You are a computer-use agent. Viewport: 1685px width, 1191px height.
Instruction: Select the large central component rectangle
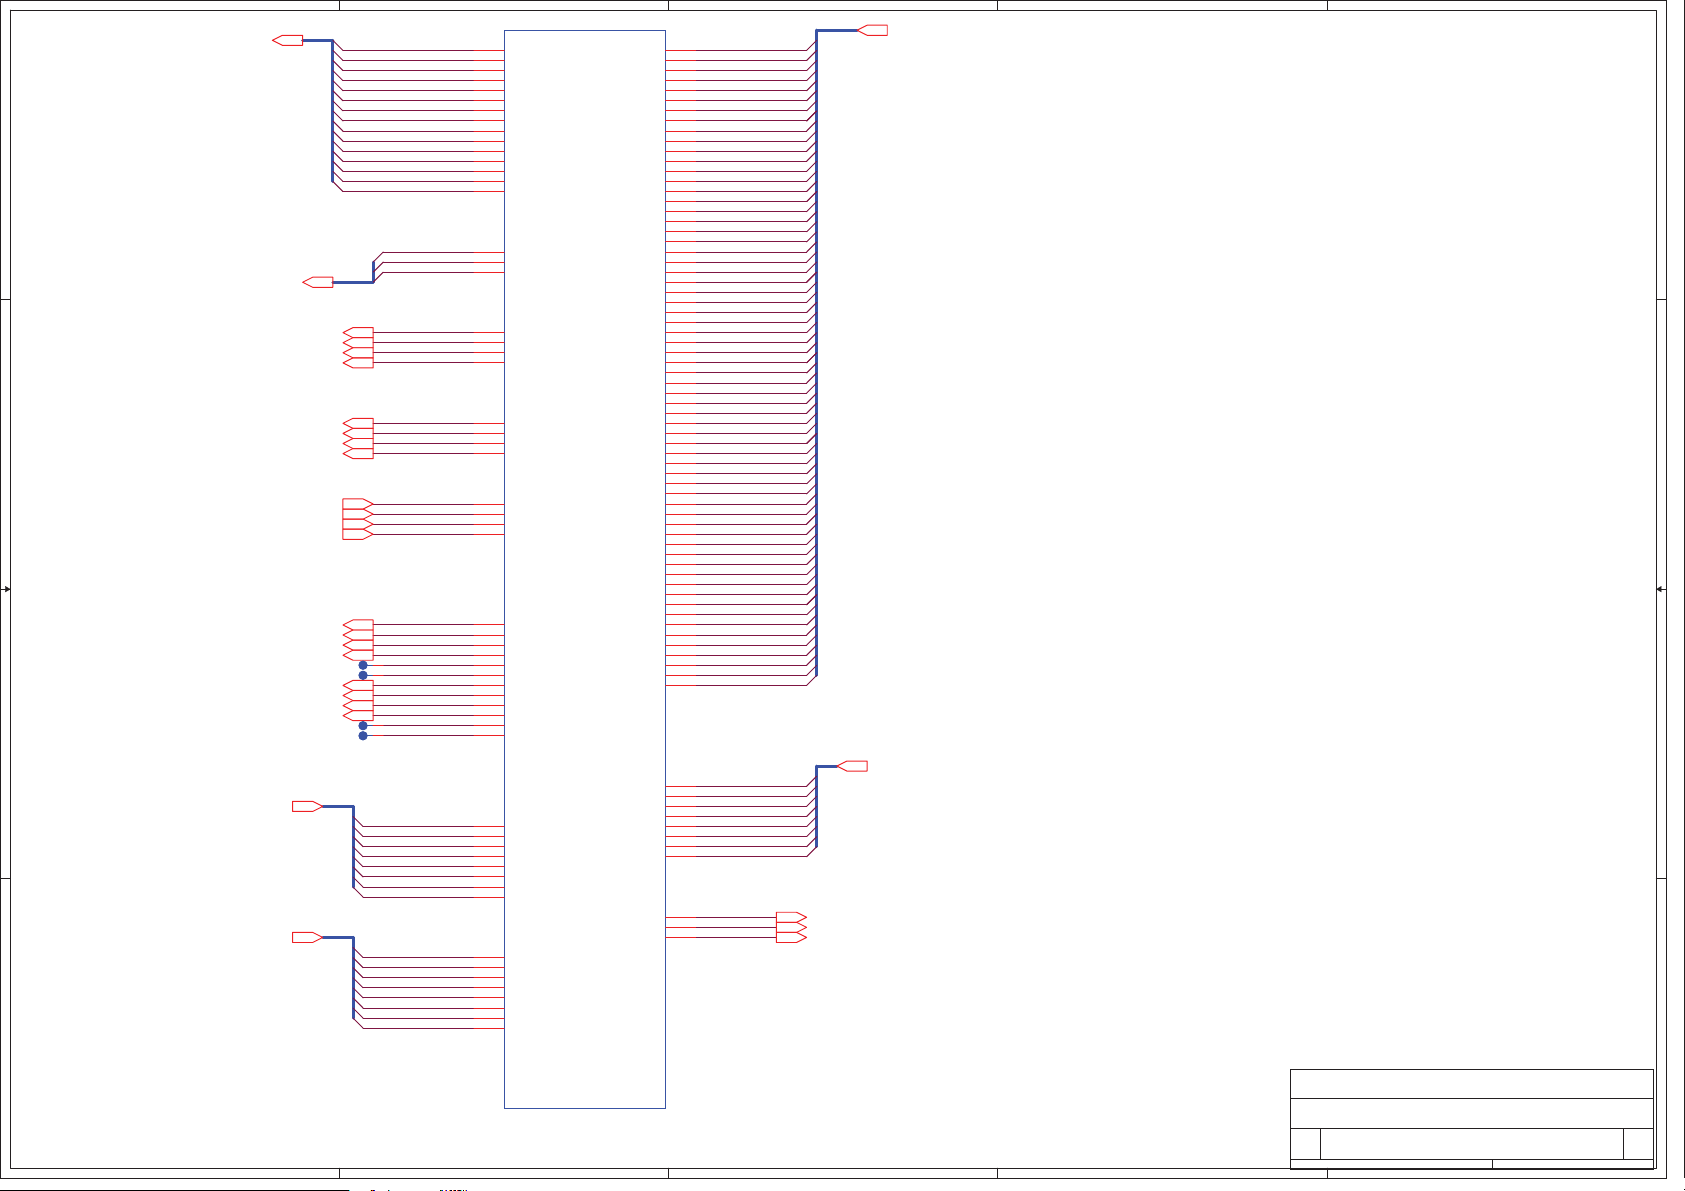[x=585, y=569]
